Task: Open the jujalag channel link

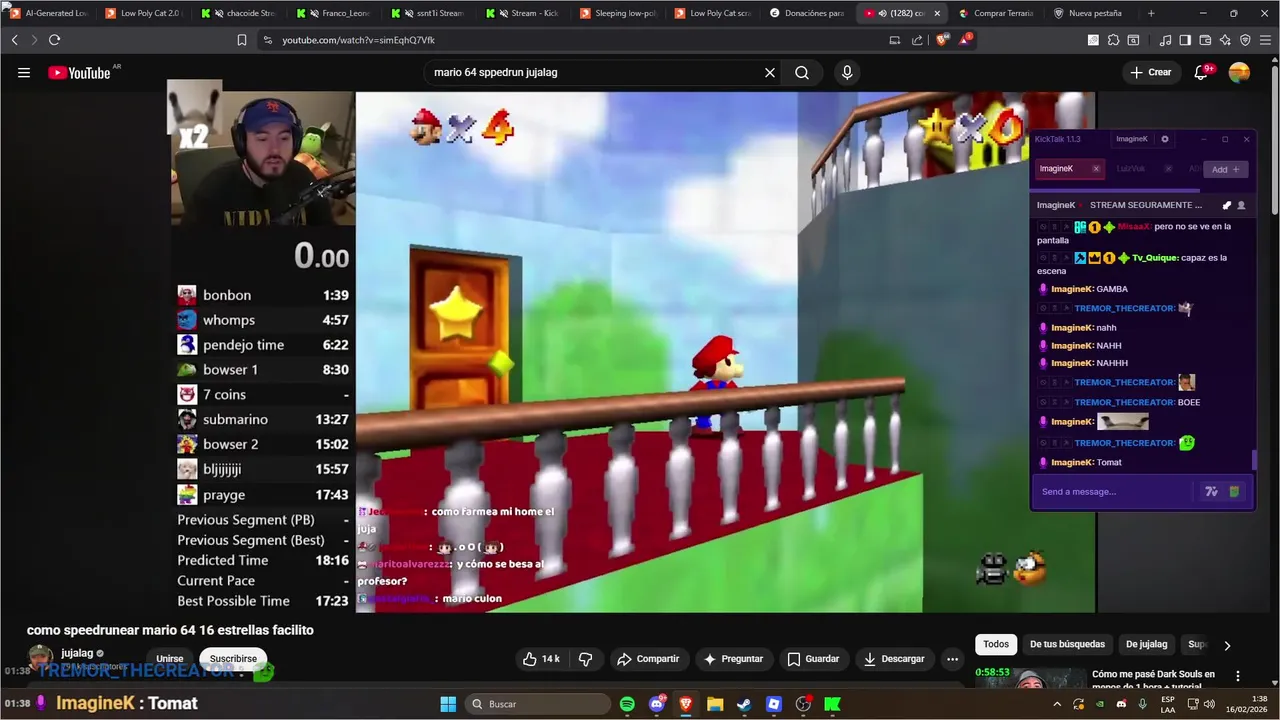Action: pos(77,653)
